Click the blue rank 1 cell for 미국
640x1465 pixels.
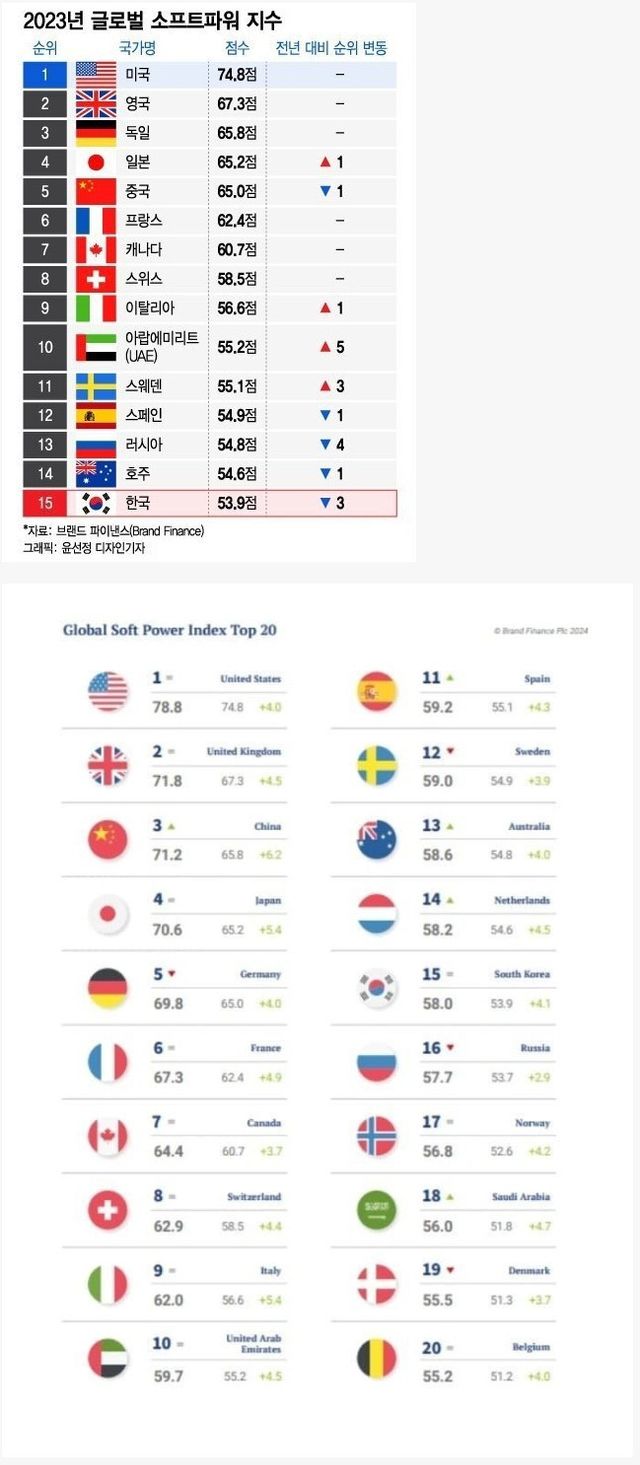pos(46,74)
